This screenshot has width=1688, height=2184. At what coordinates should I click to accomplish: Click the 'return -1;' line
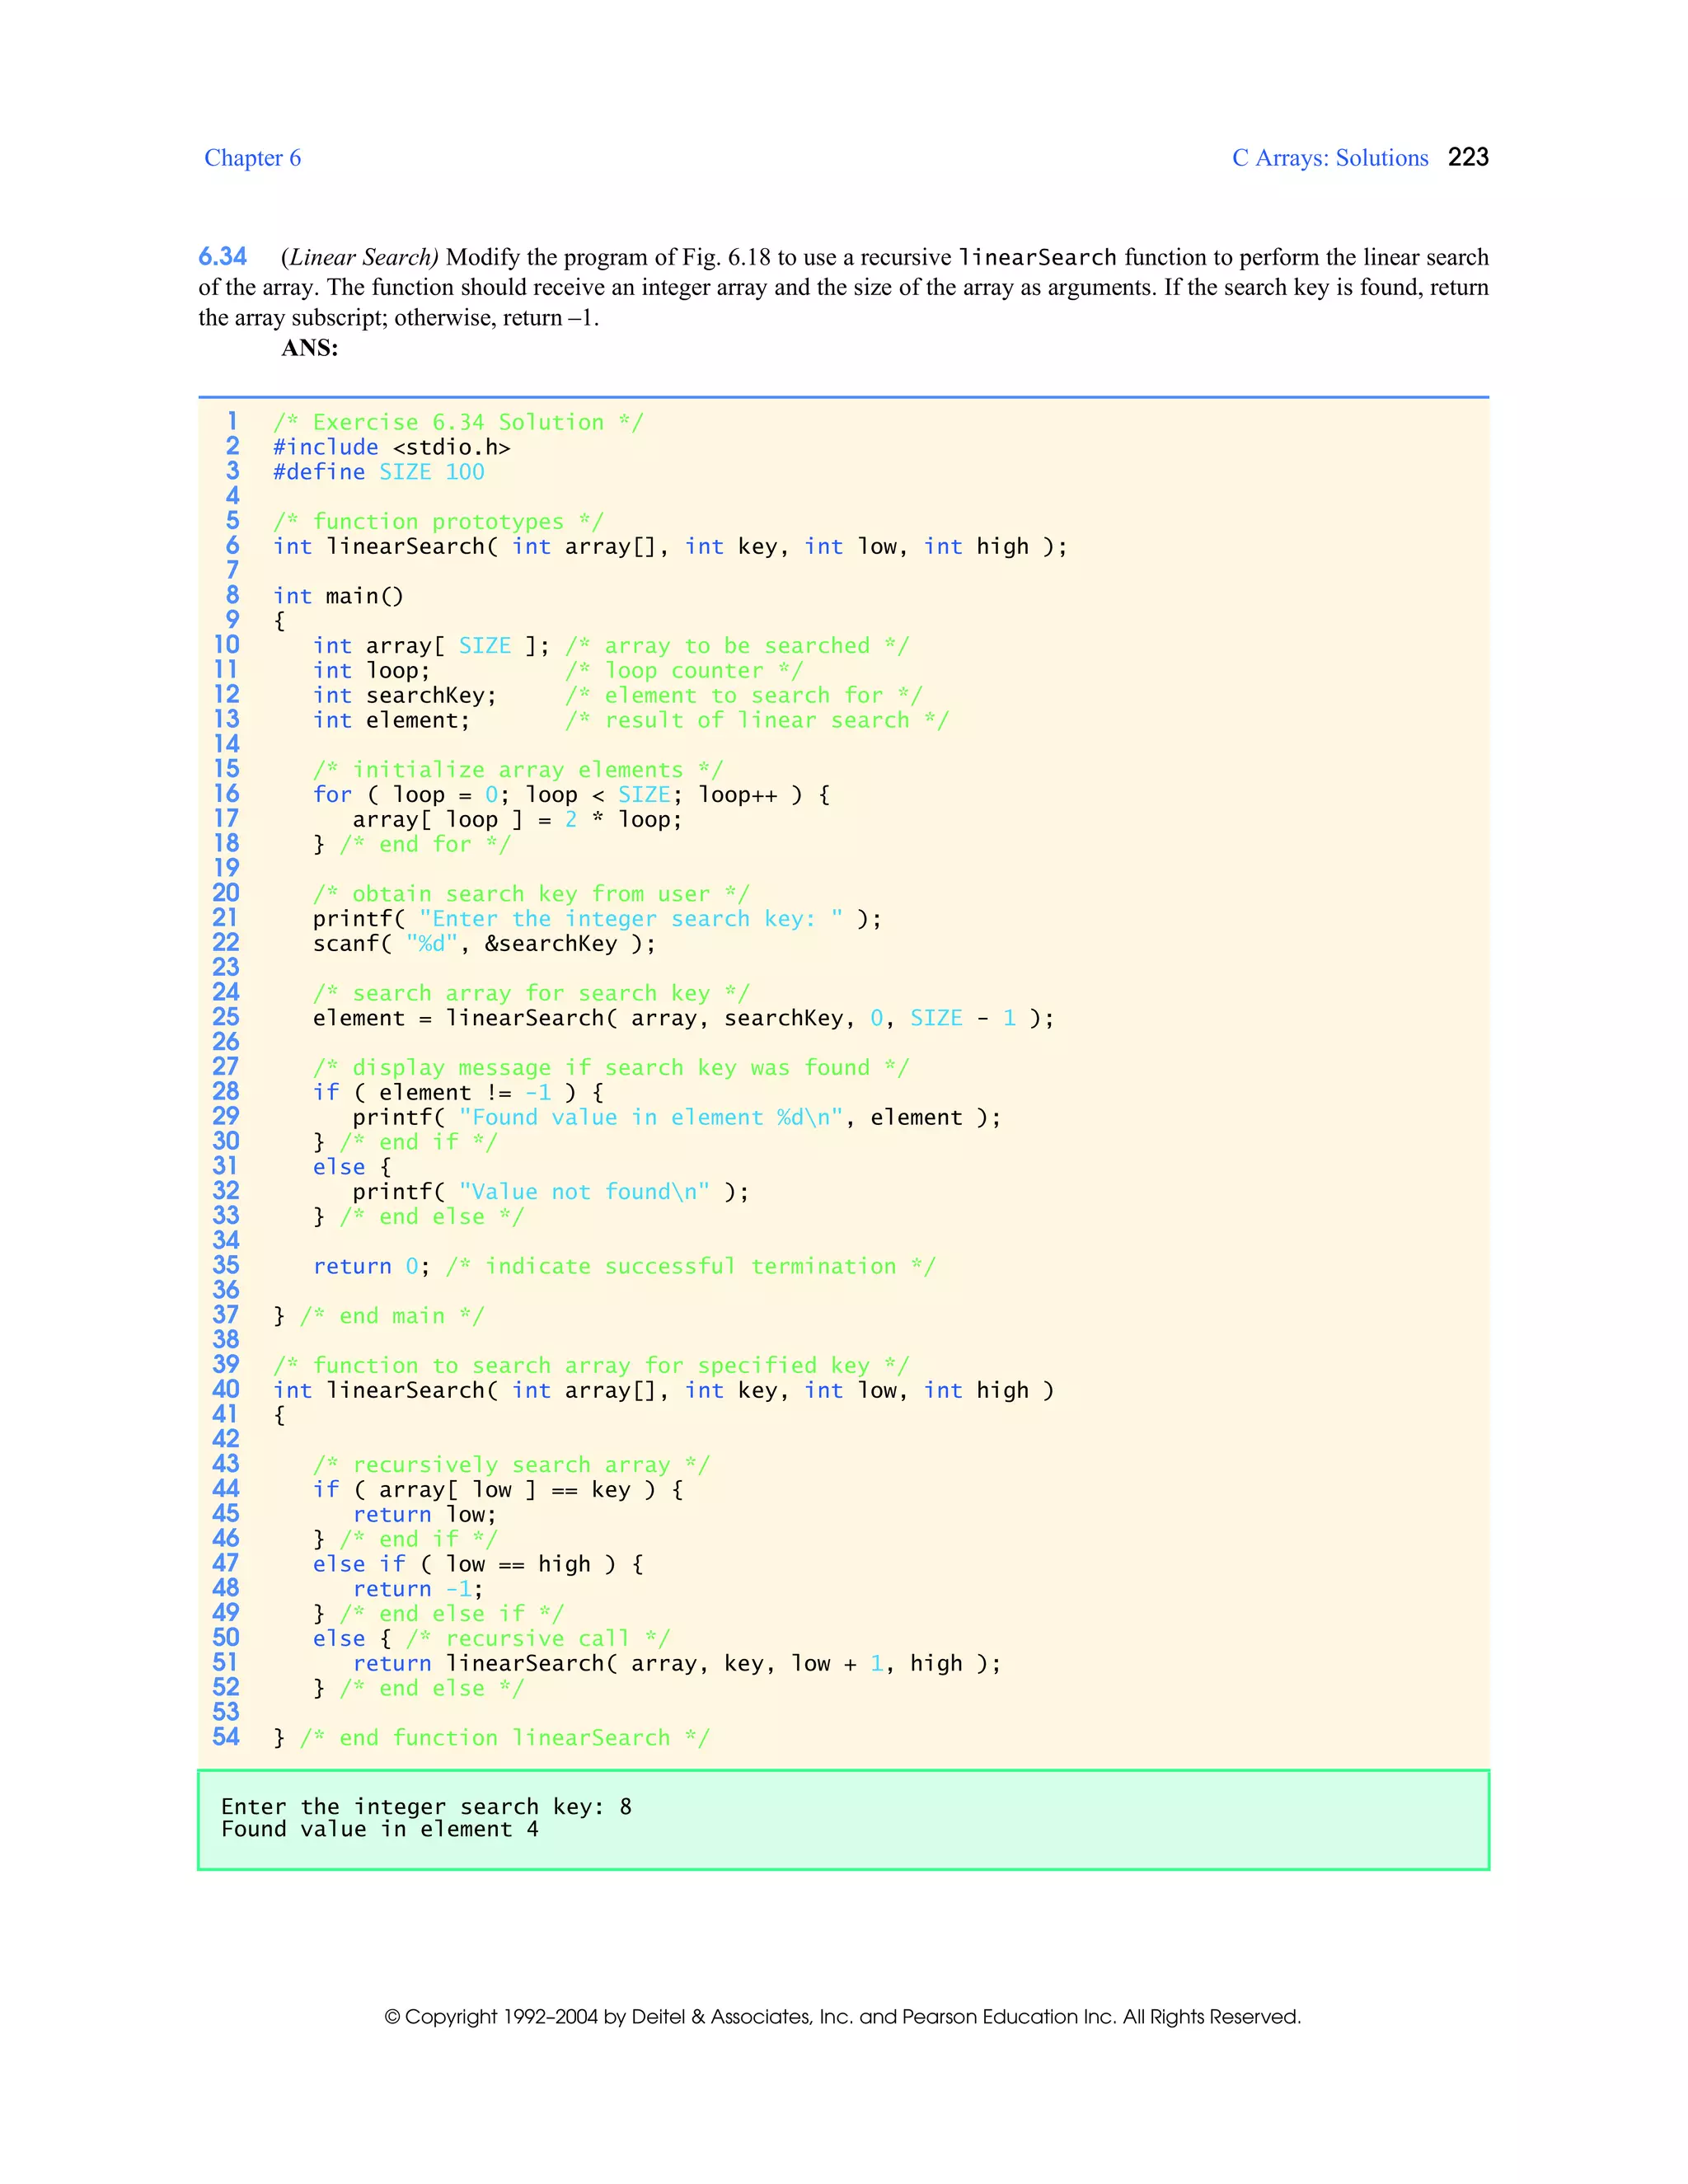tap(418, 1589)
